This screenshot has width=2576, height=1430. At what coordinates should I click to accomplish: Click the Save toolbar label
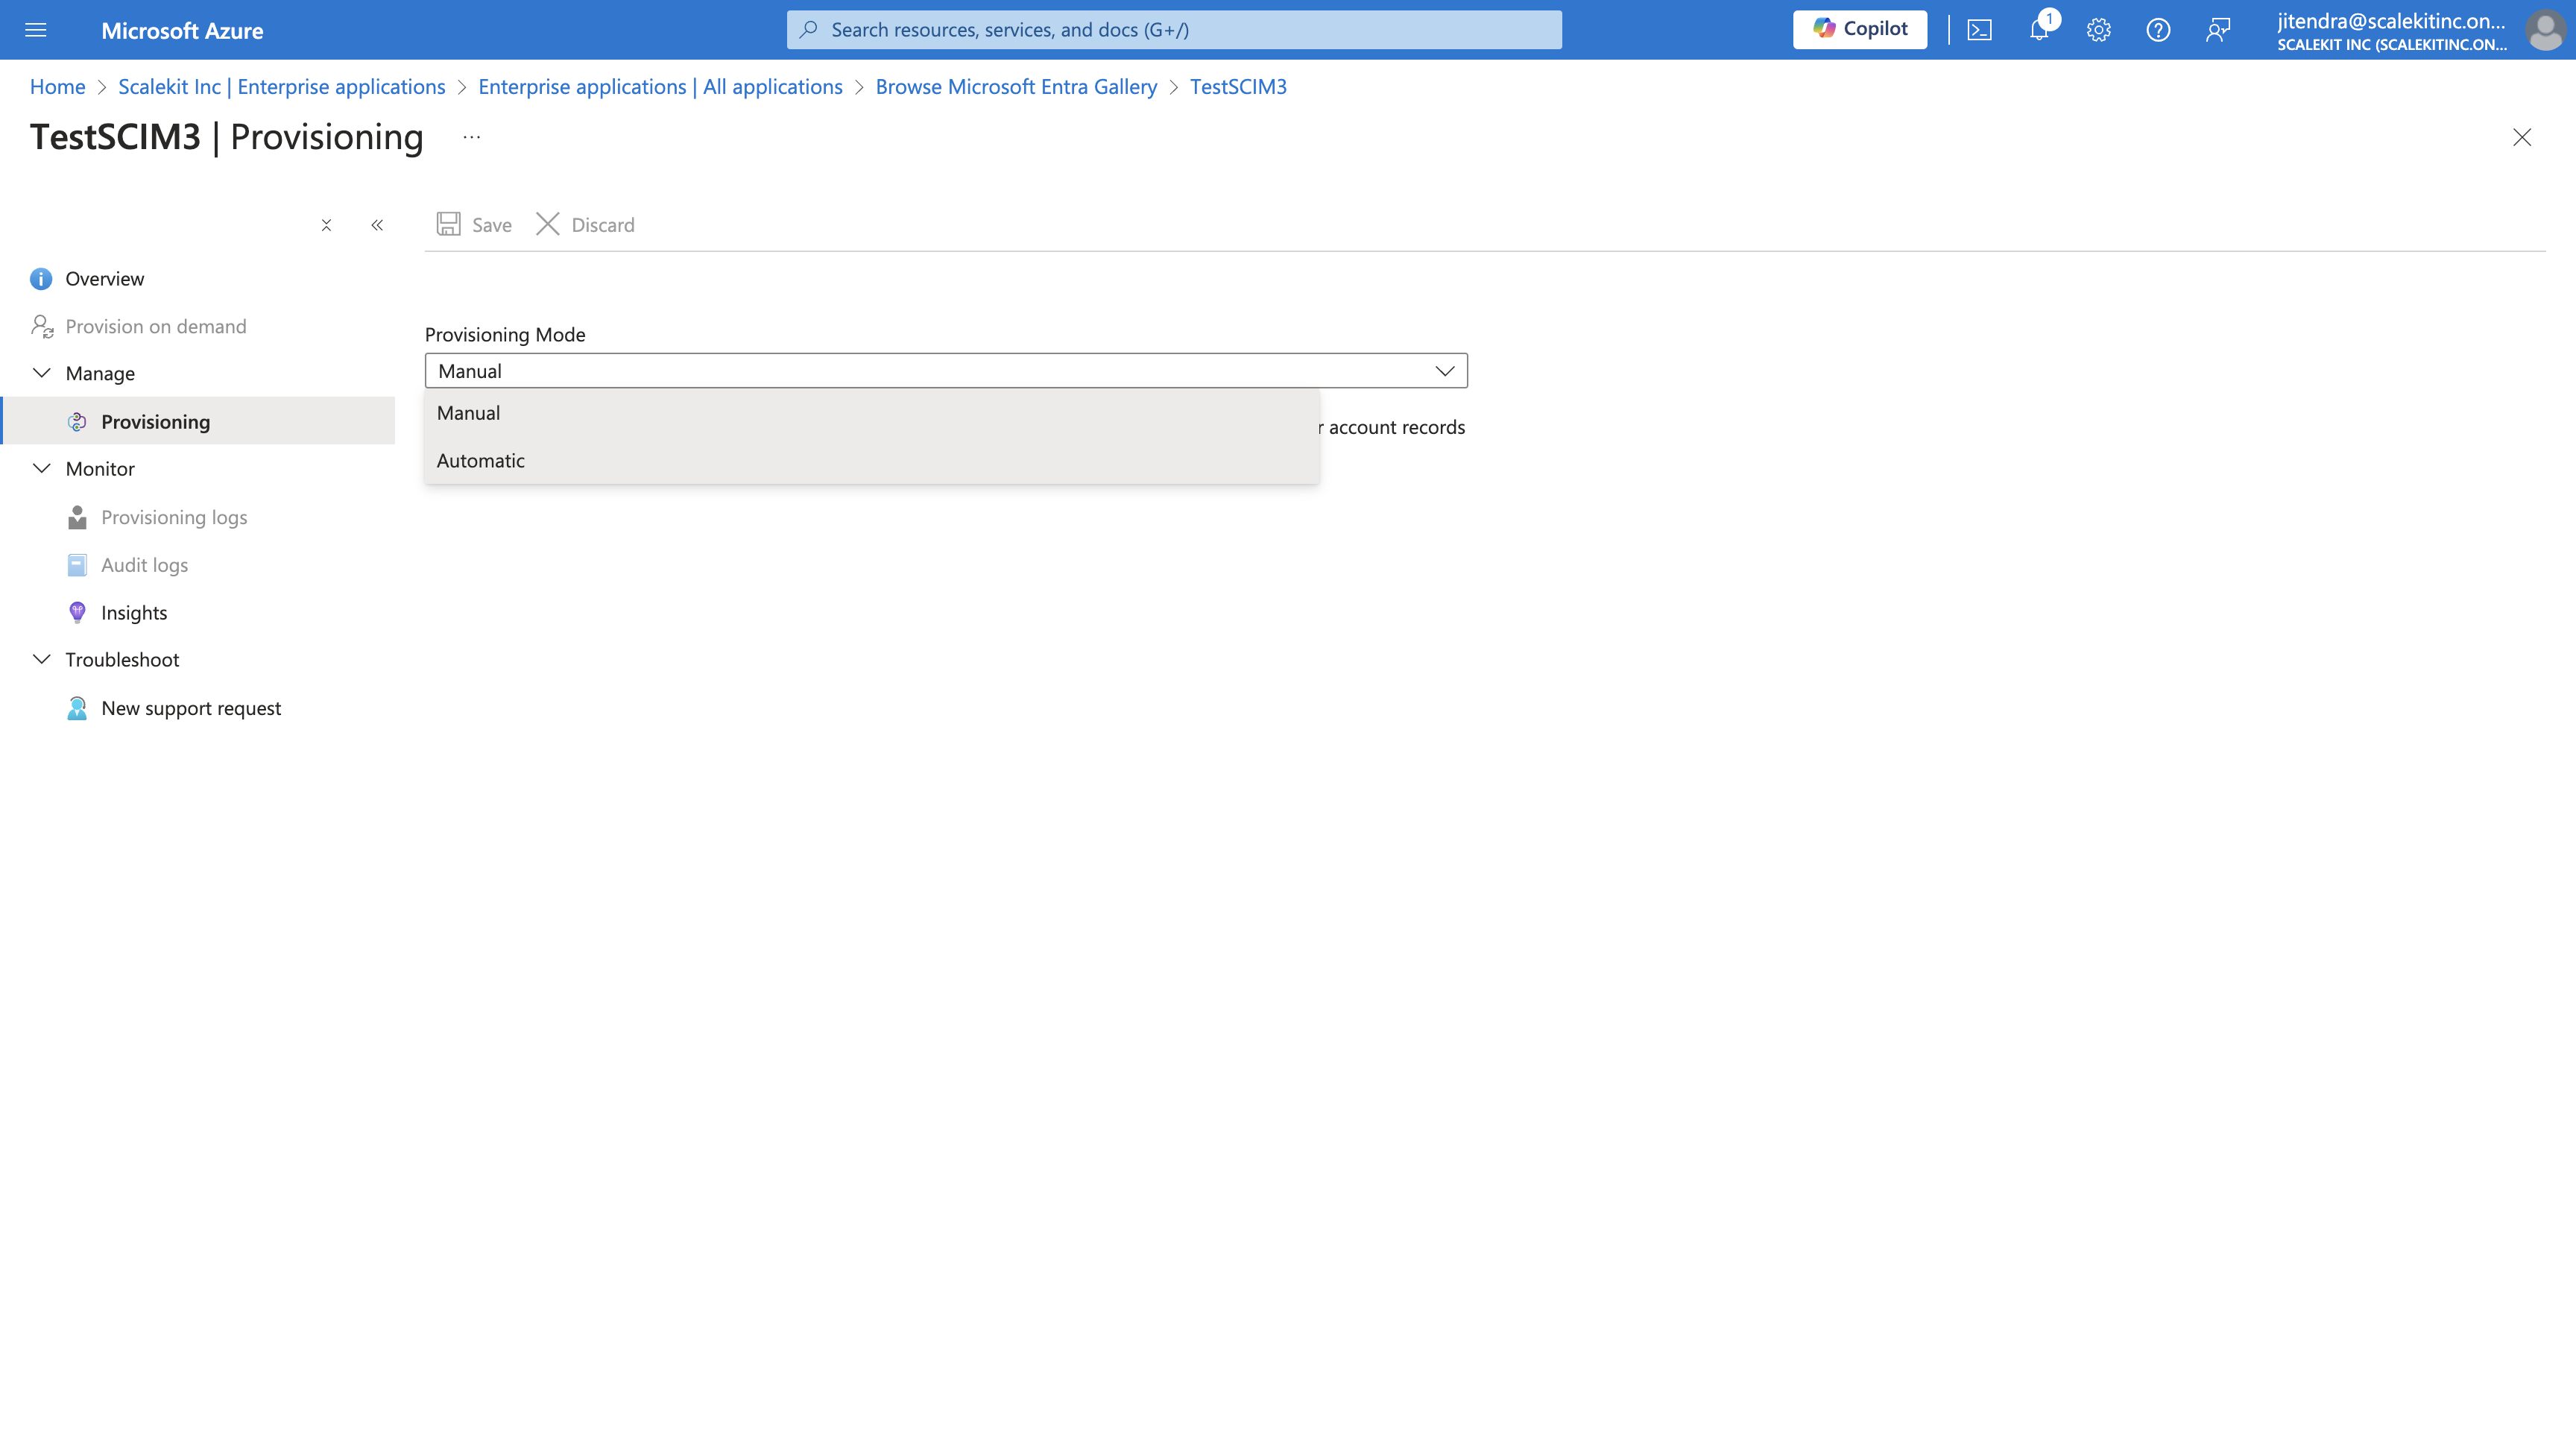click(492, 225)
